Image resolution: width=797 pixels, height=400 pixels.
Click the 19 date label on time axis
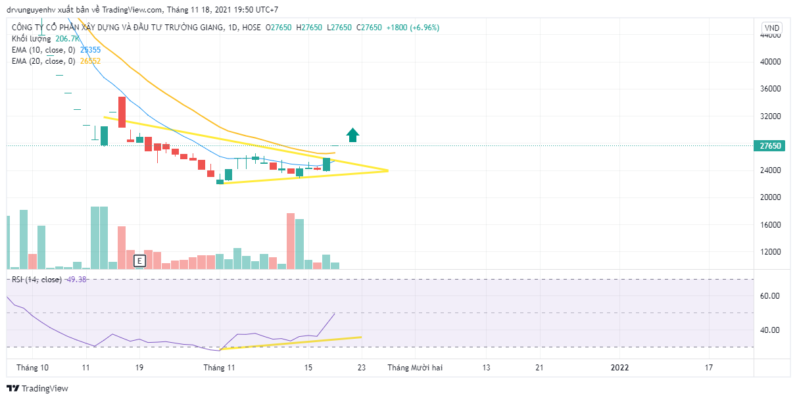coord(139,367)
